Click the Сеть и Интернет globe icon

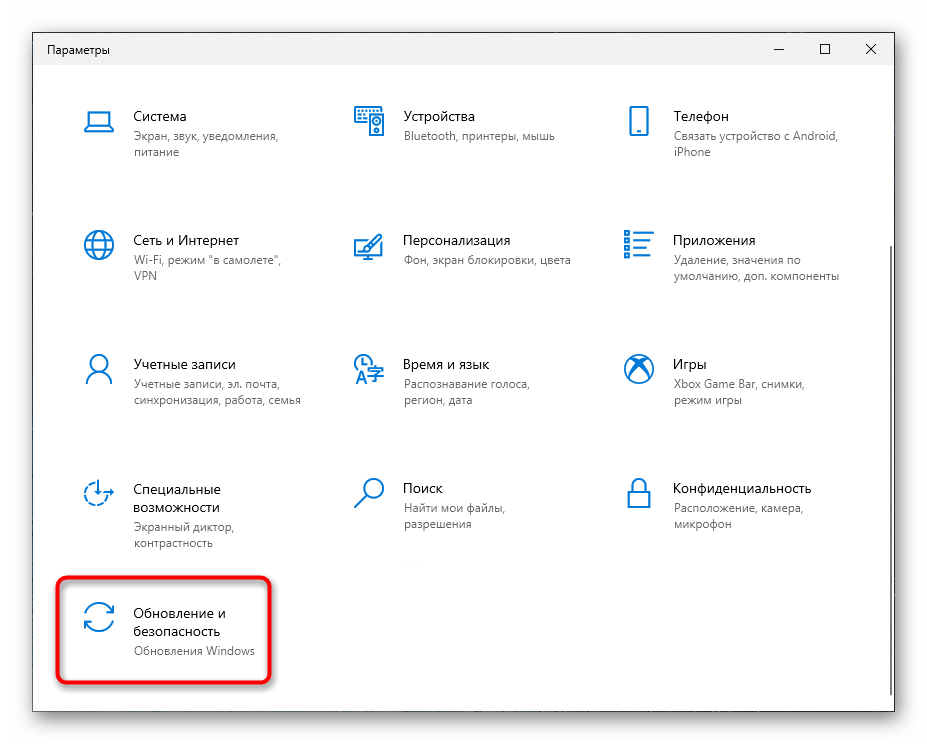pyautogui.click(x=99, y=245)
